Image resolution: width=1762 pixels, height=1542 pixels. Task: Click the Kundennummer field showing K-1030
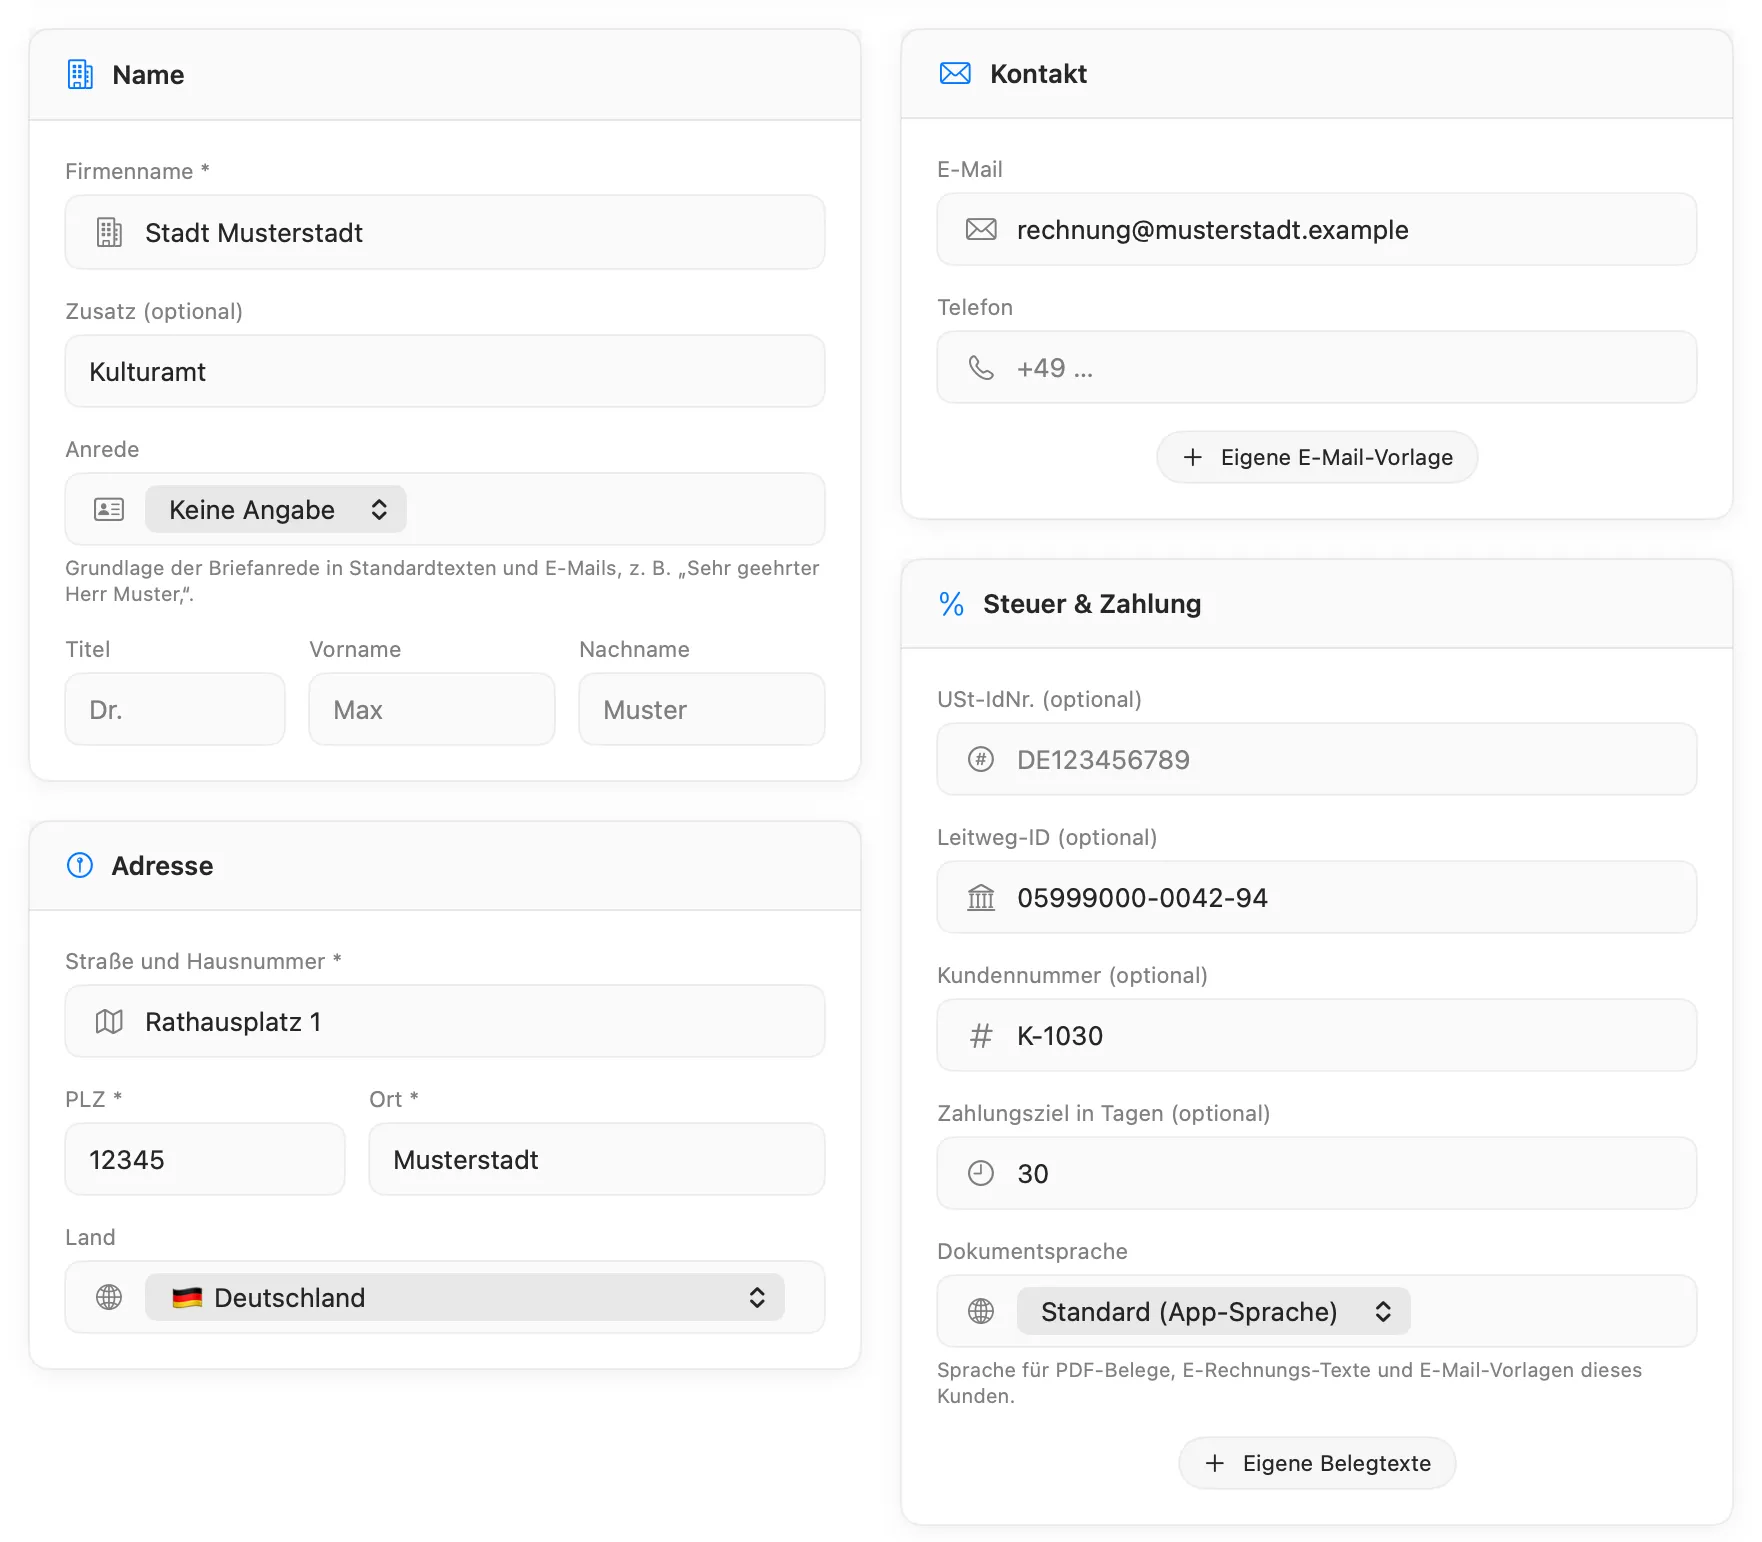[1317, 1035]
